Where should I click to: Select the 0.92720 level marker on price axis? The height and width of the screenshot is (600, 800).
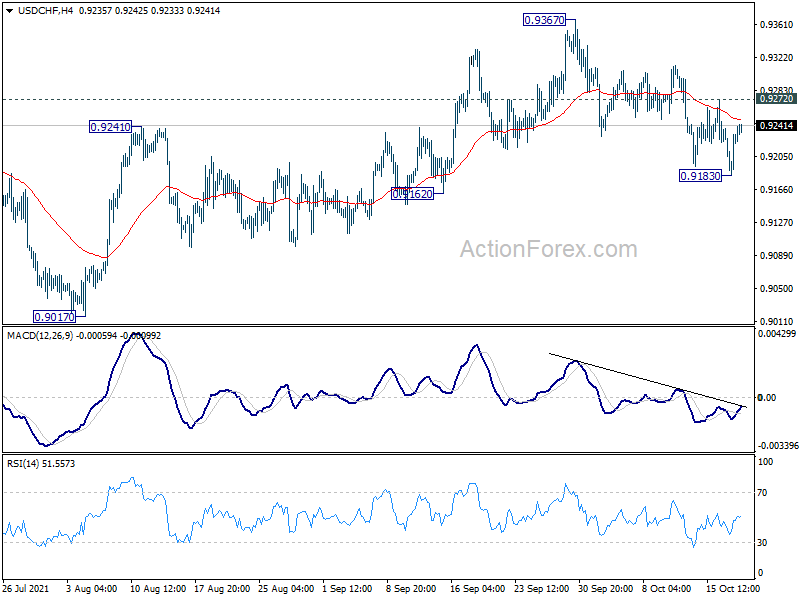point(776,99)
